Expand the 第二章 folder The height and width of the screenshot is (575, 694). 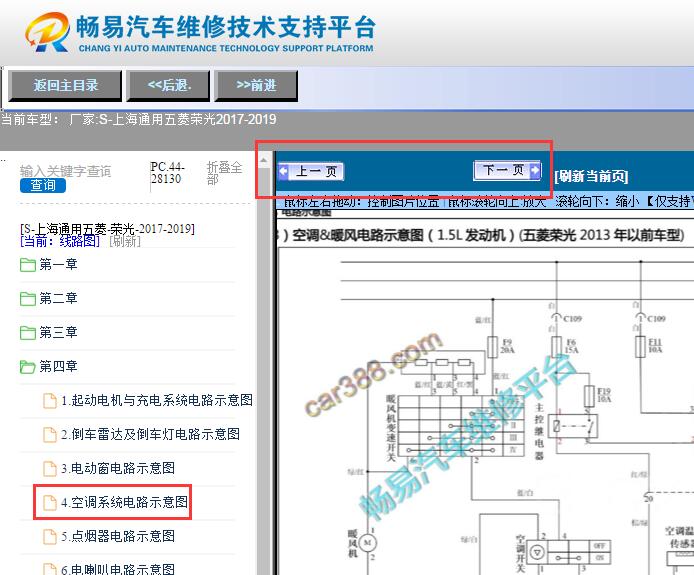[58, 298]
